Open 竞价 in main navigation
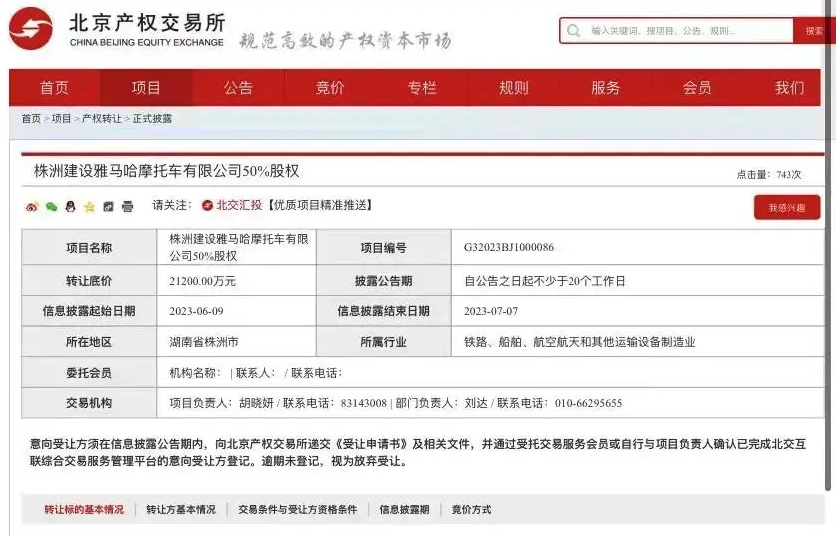The height and width of the screenshot is (536, 836). [330, 87]
